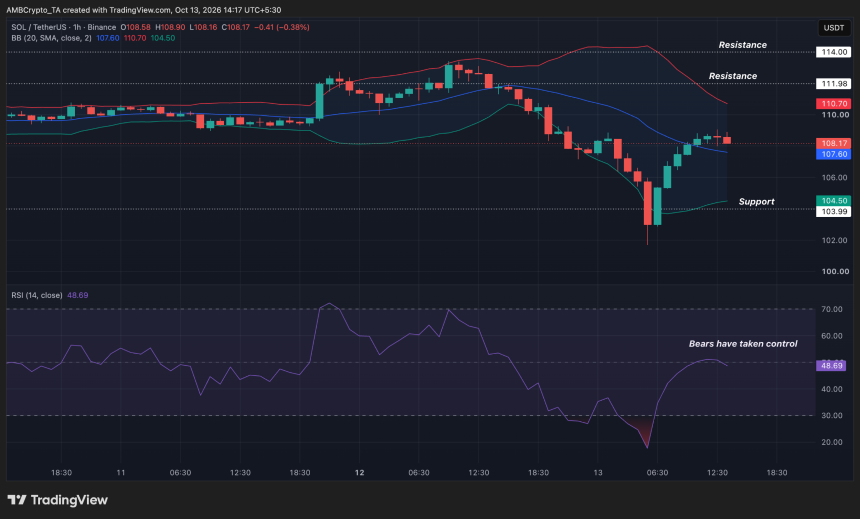
Task: Click the 30.00 RSI axis label
Action: (831, 415)
